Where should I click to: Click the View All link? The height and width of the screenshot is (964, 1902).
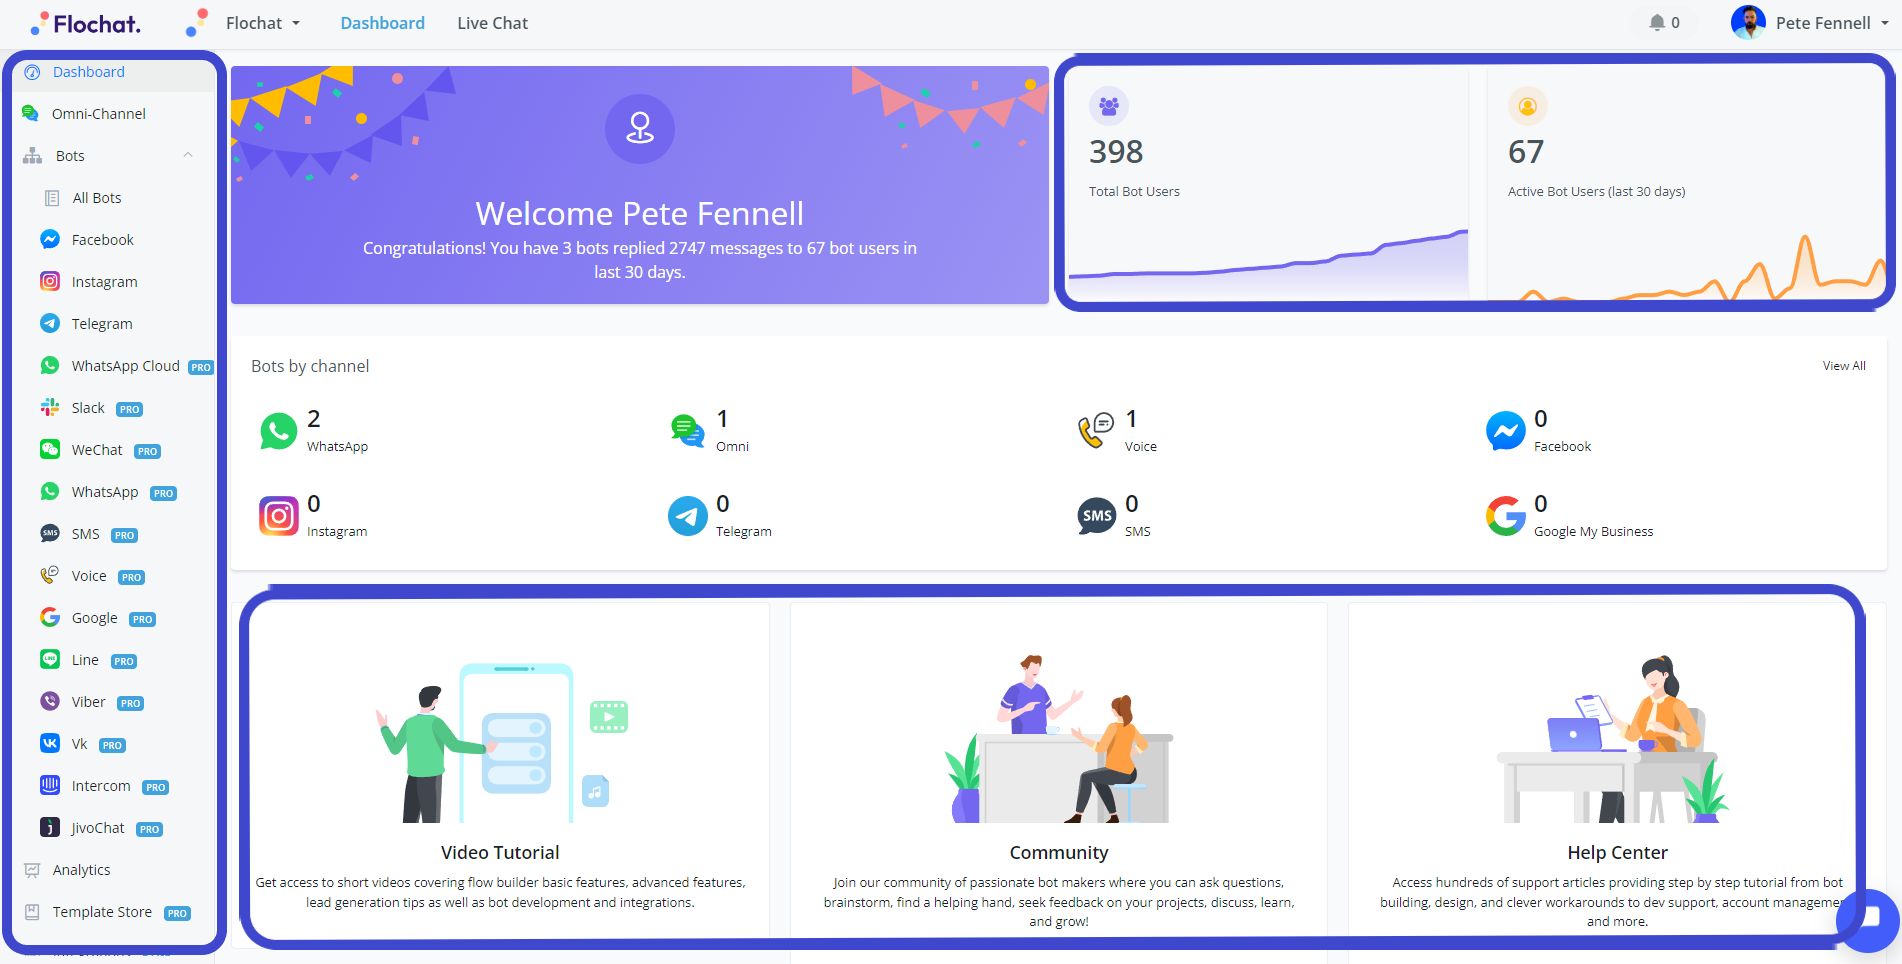pyautogui.click(x=1843, y=366)
